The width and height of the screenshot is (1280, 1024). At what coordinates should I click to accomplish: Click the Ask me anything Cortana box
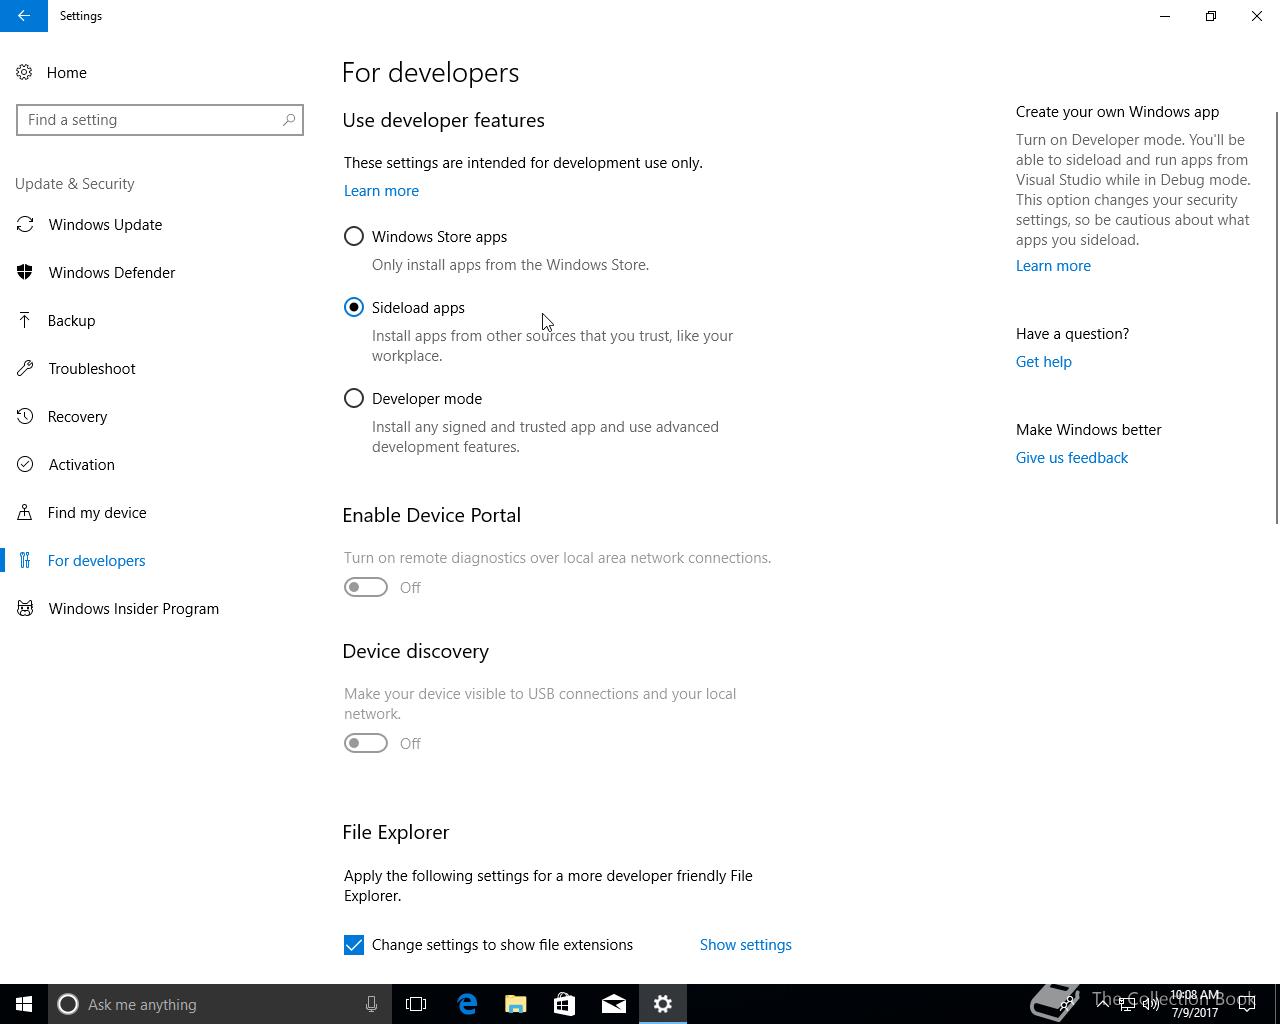[218, 1004]
